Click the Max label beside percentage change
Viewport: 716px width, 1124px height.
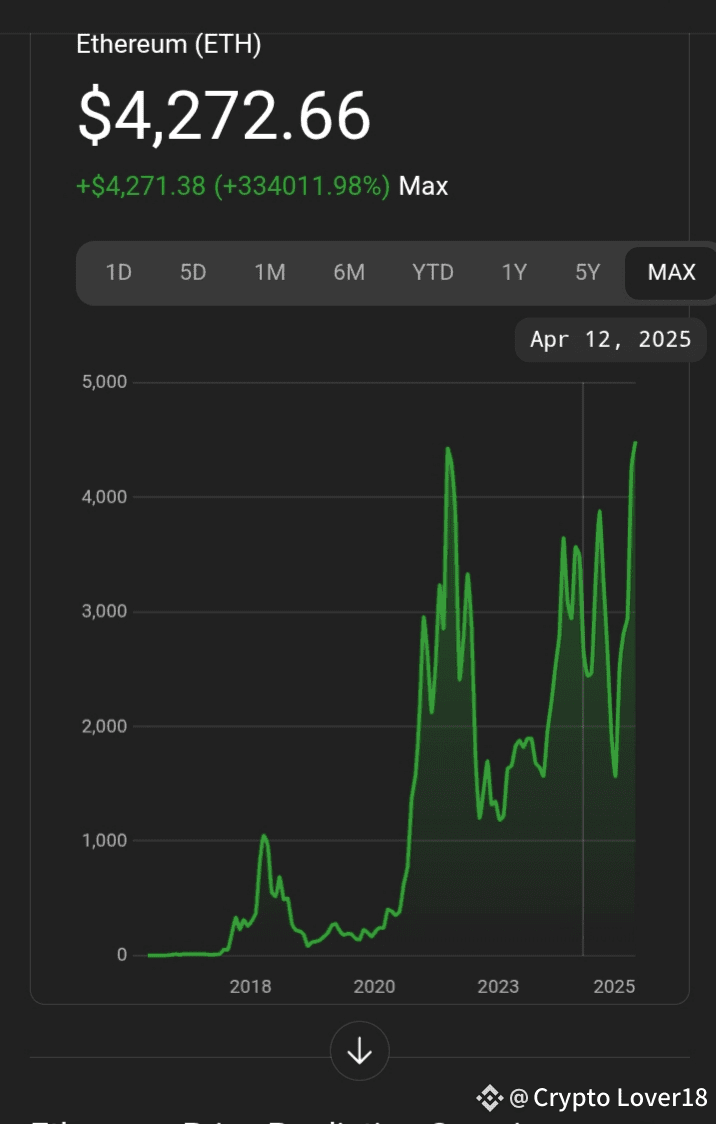[x=424, y=186]
